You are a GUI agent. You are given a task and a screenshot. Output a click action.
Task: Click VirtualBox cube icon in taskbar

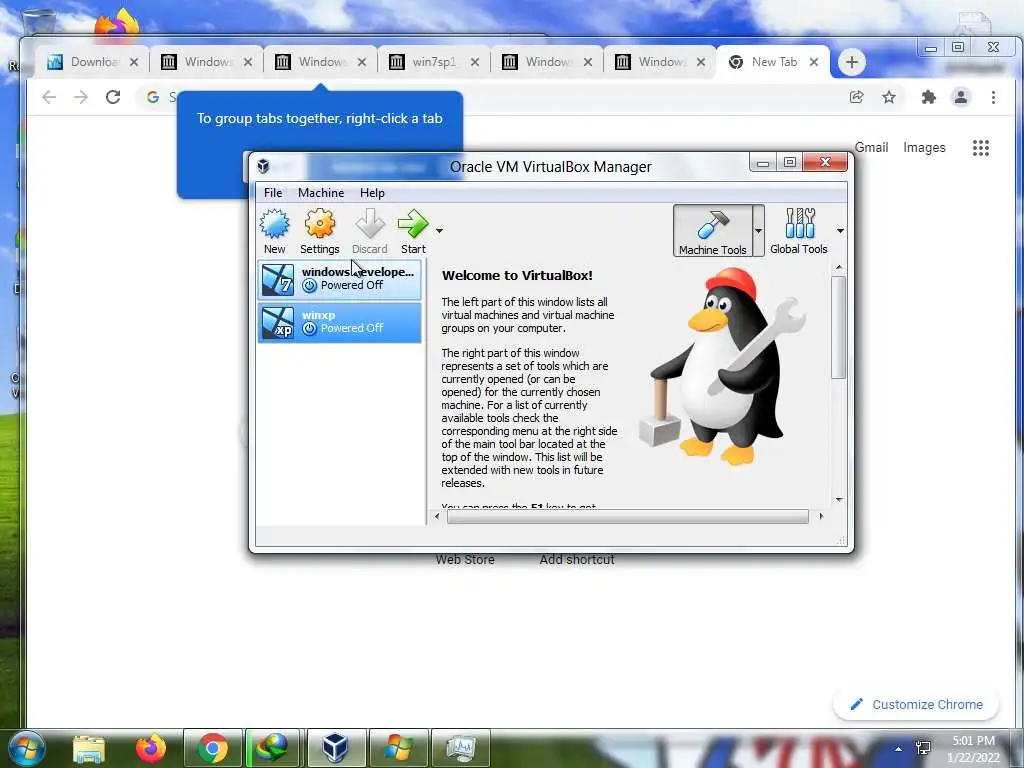tap(335, 748)
